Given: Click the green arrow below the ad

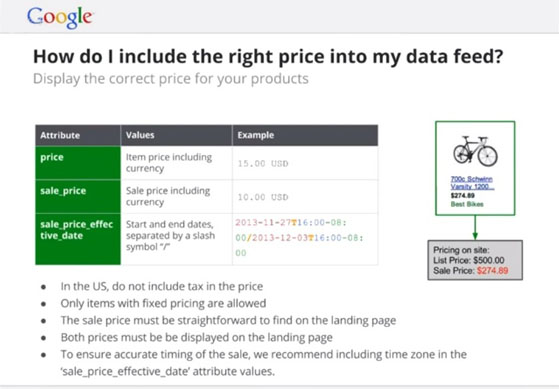Looking at the screenshot, I should pyautogui.click(x=475, y=227).
